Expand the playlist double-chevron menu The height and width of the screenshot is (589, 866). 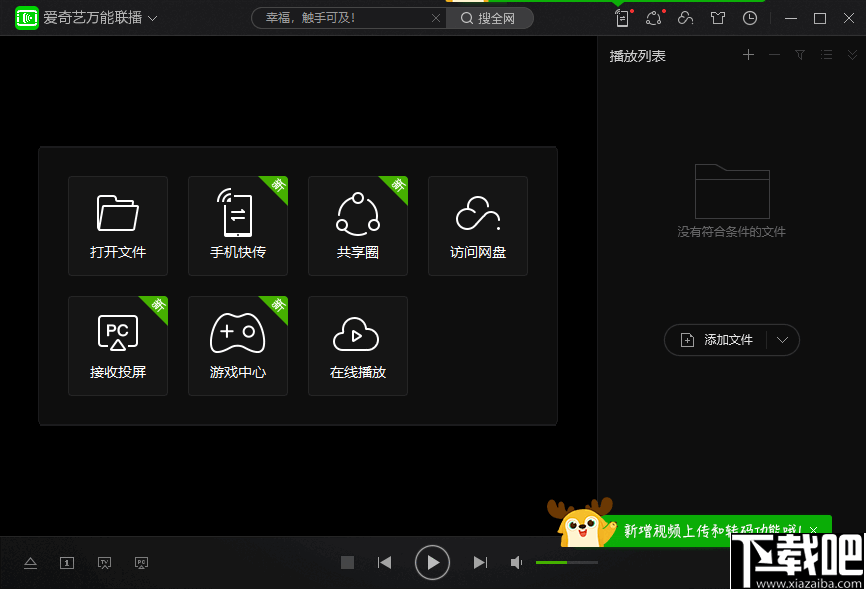tap(852, 55)
